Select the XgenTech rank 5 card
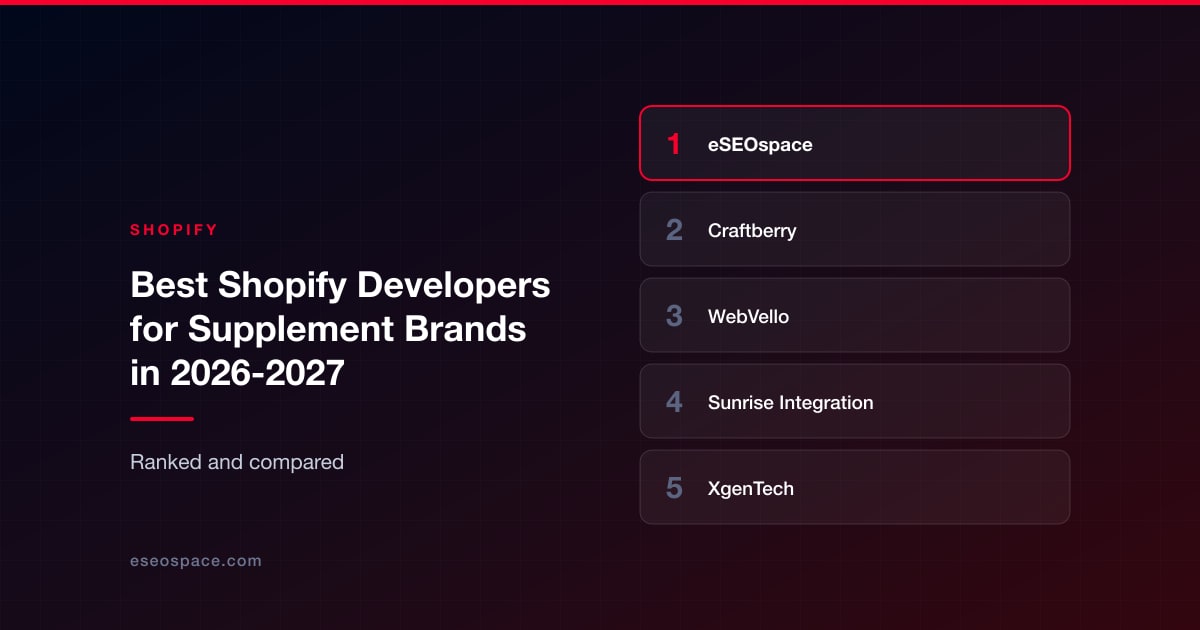 click(x=855, y=487)
